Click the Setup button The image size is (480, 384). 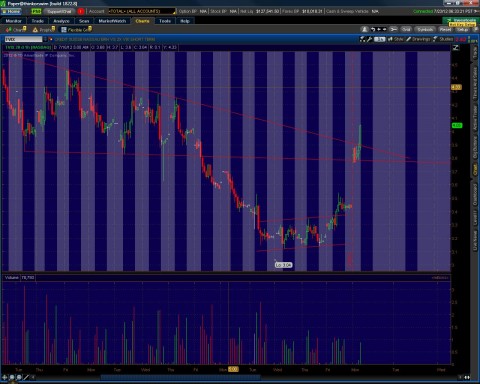(462, 30)
